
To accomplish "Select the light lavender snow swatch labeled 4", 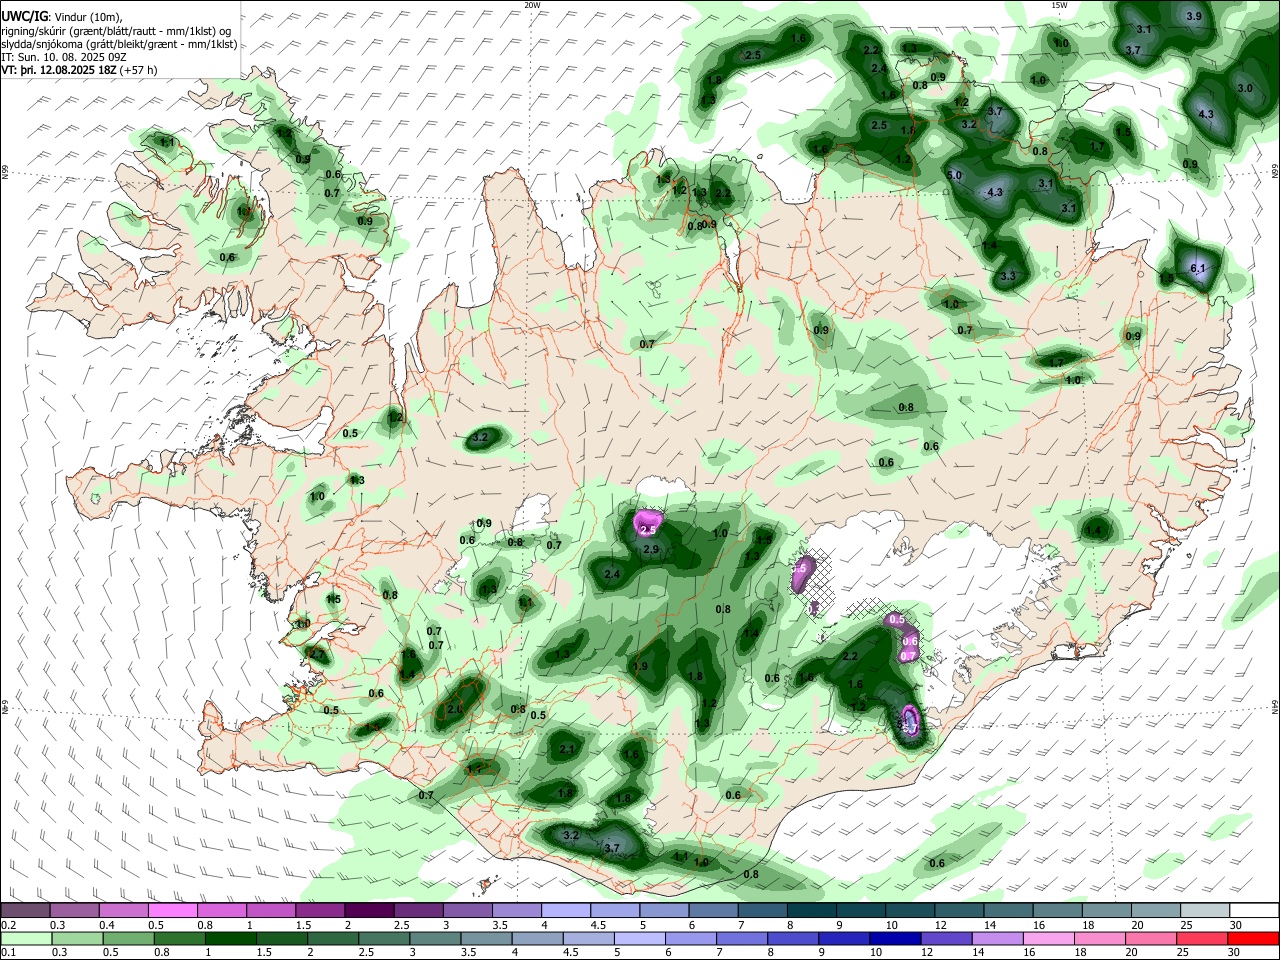I will pyautogui.click(x=565, y=911).
